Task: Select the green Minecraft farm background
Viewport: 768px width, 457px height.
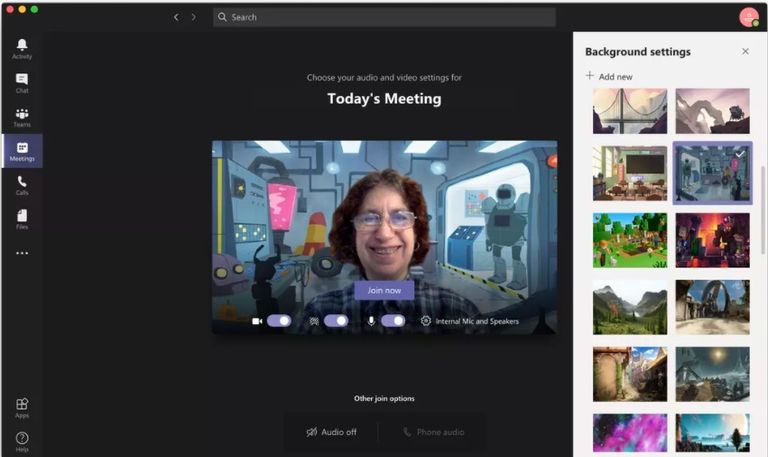Action: click(x=630, y=240)
